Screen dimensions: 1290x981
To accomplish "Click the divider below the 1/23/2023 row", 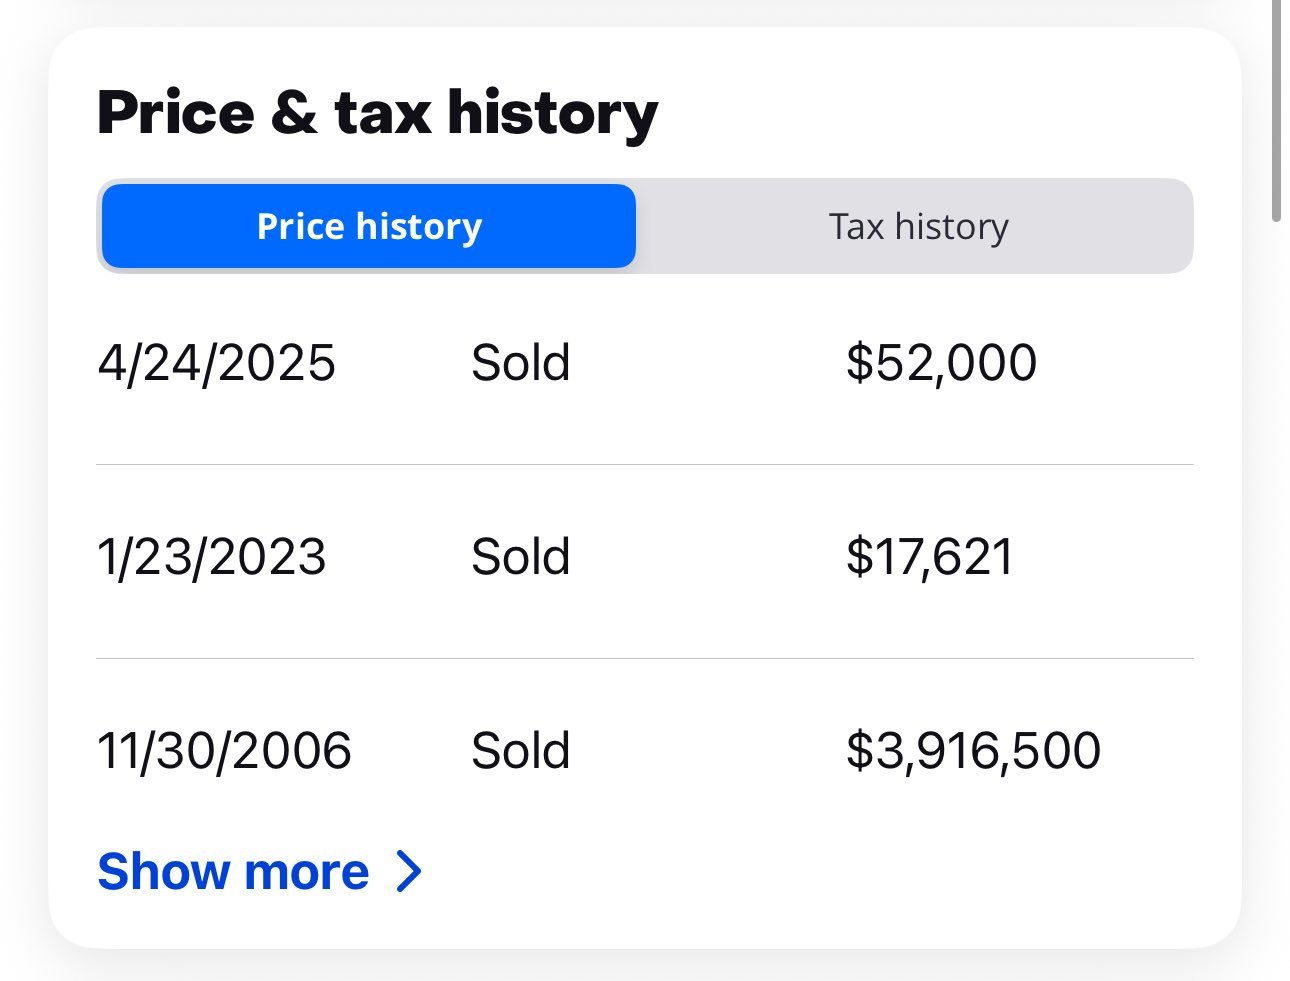I will [x=645, y=658].
